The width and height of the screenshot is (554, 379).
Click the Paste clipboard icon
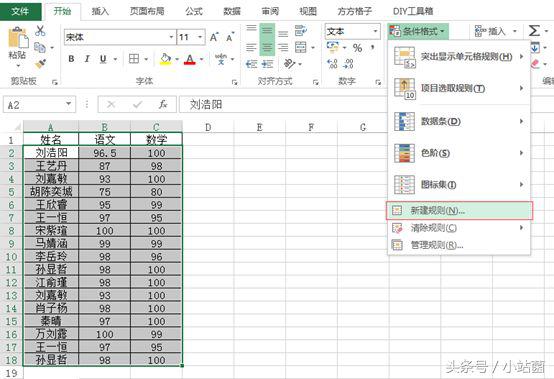(18, 37)
